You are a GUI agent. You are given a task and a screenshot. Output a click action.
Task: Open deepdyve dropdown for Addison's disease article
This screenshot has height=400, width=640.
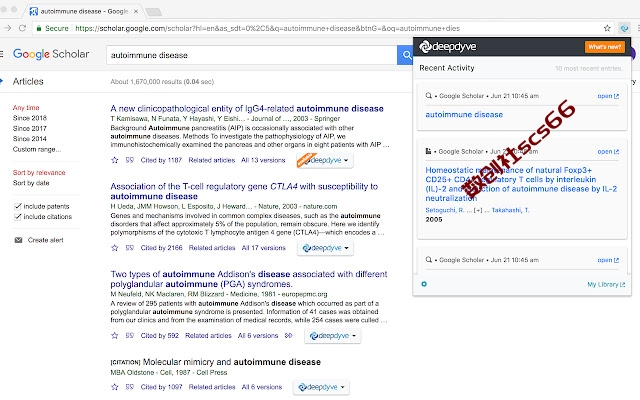point(332,336)
